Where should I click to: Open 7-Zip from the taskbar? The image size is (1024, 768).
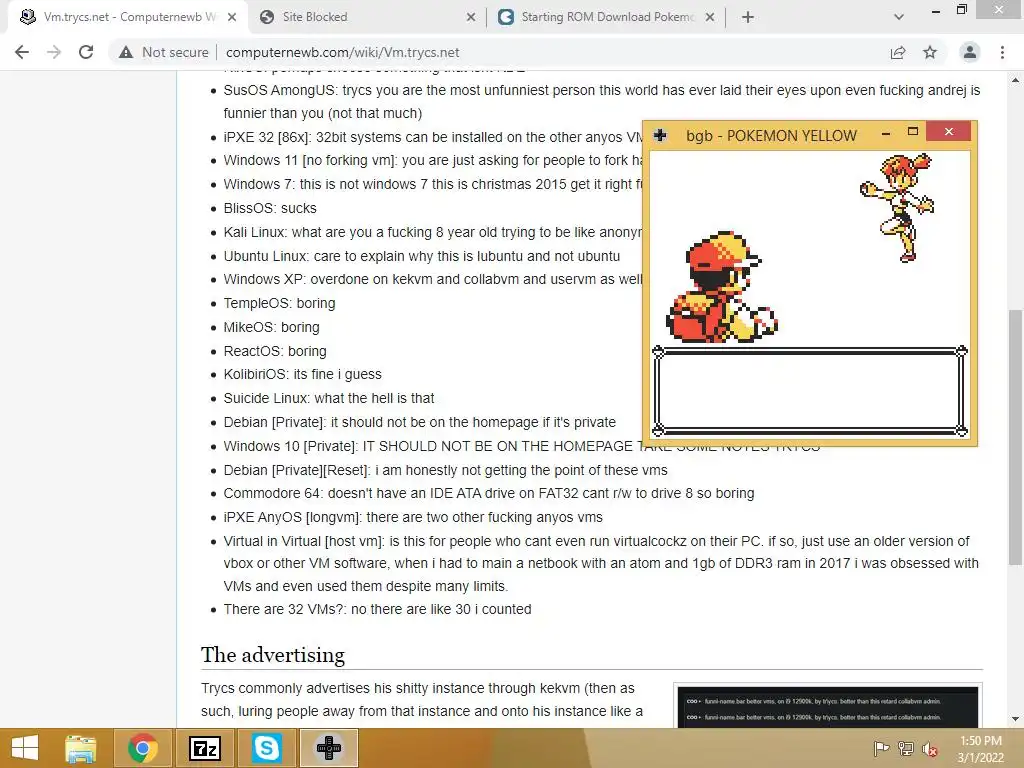click(204, 748)
